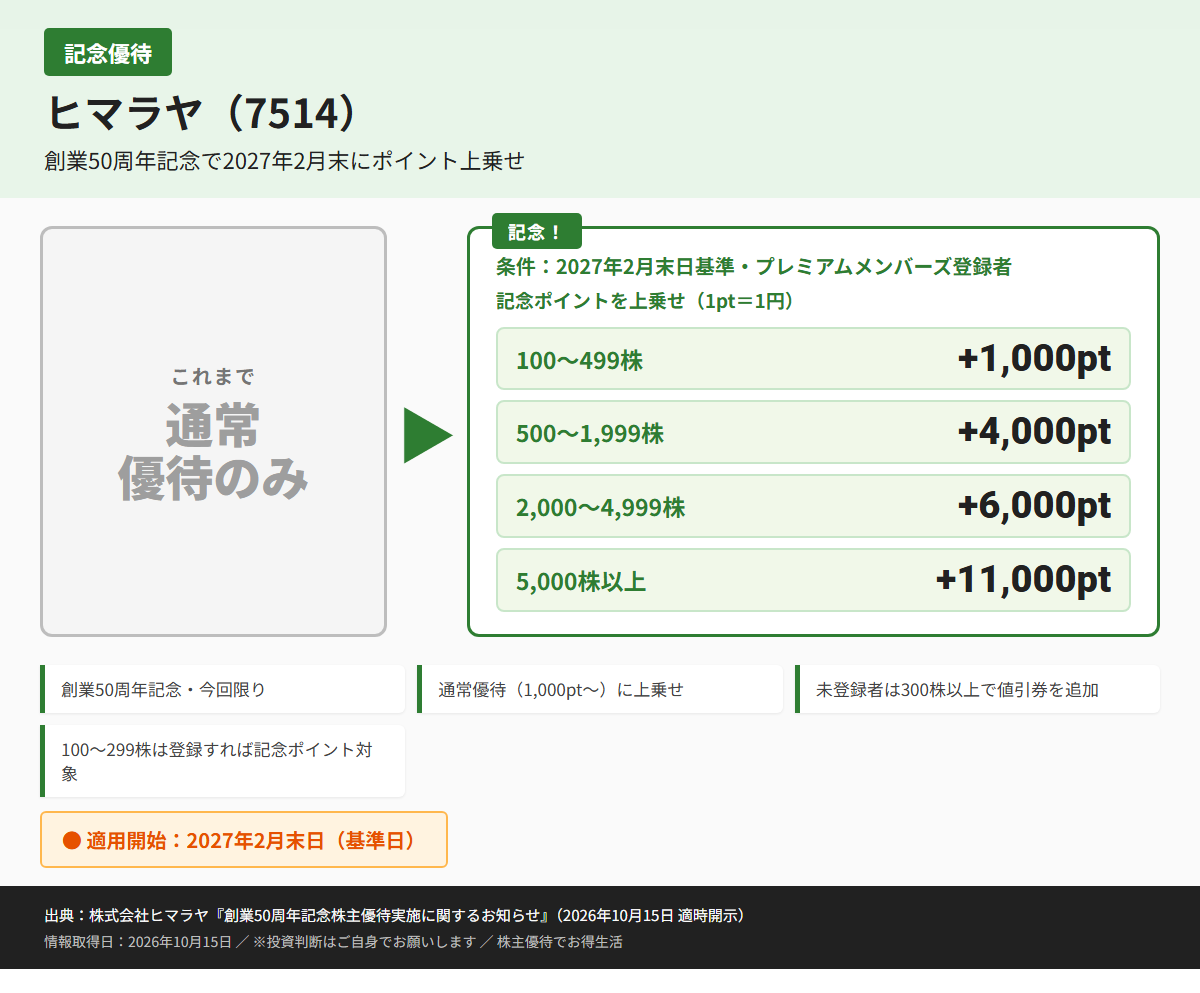Click the green right-pointing arrow icon
The width and height of the screenshot is (1200, 993).
tap(428, 435)
